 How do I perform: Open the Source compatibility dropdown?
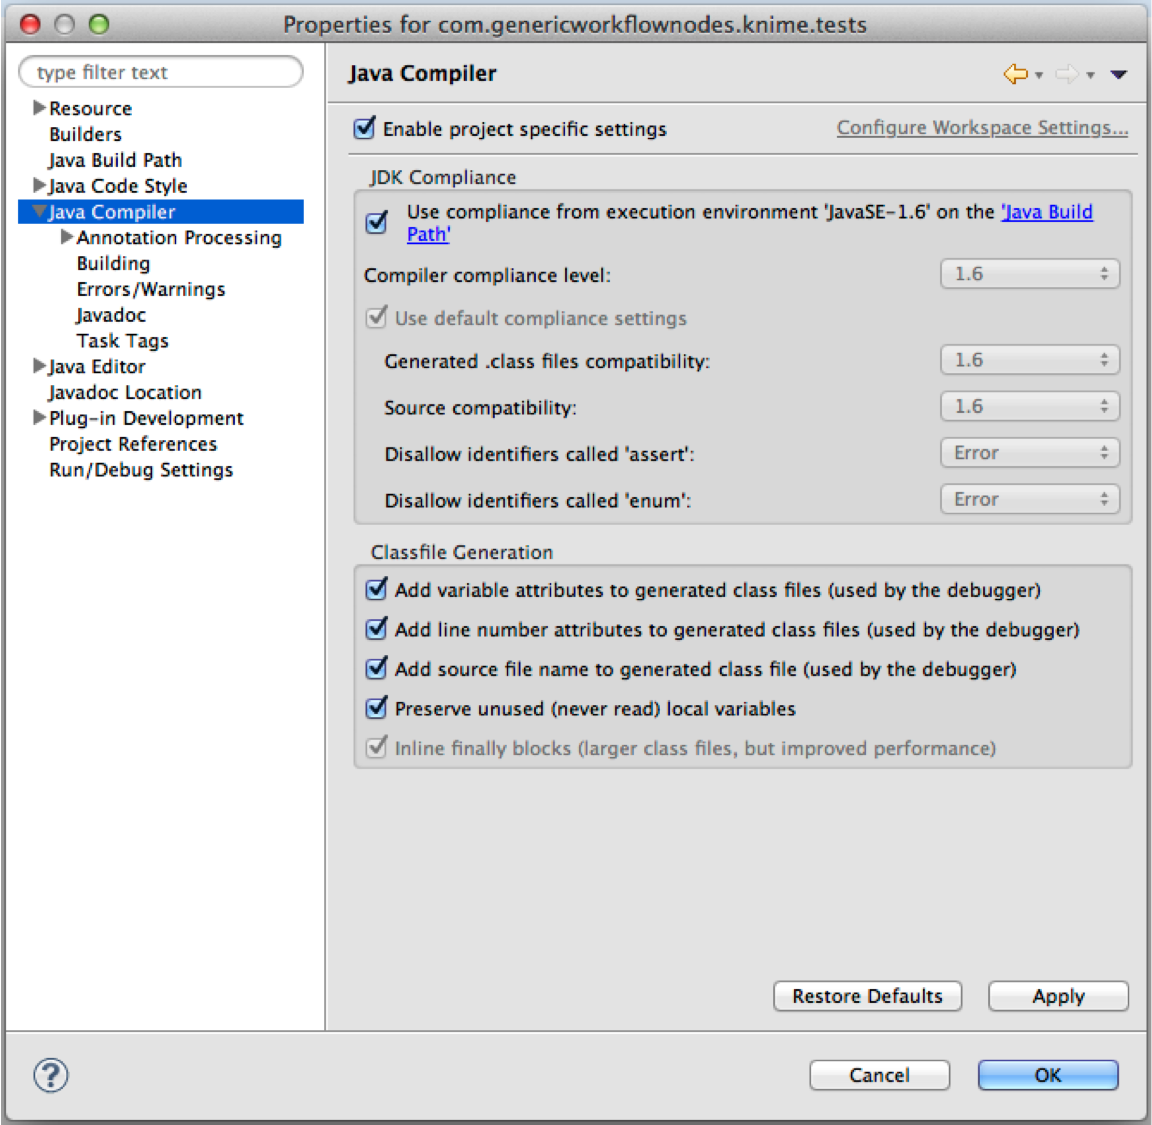(1029, 407)
